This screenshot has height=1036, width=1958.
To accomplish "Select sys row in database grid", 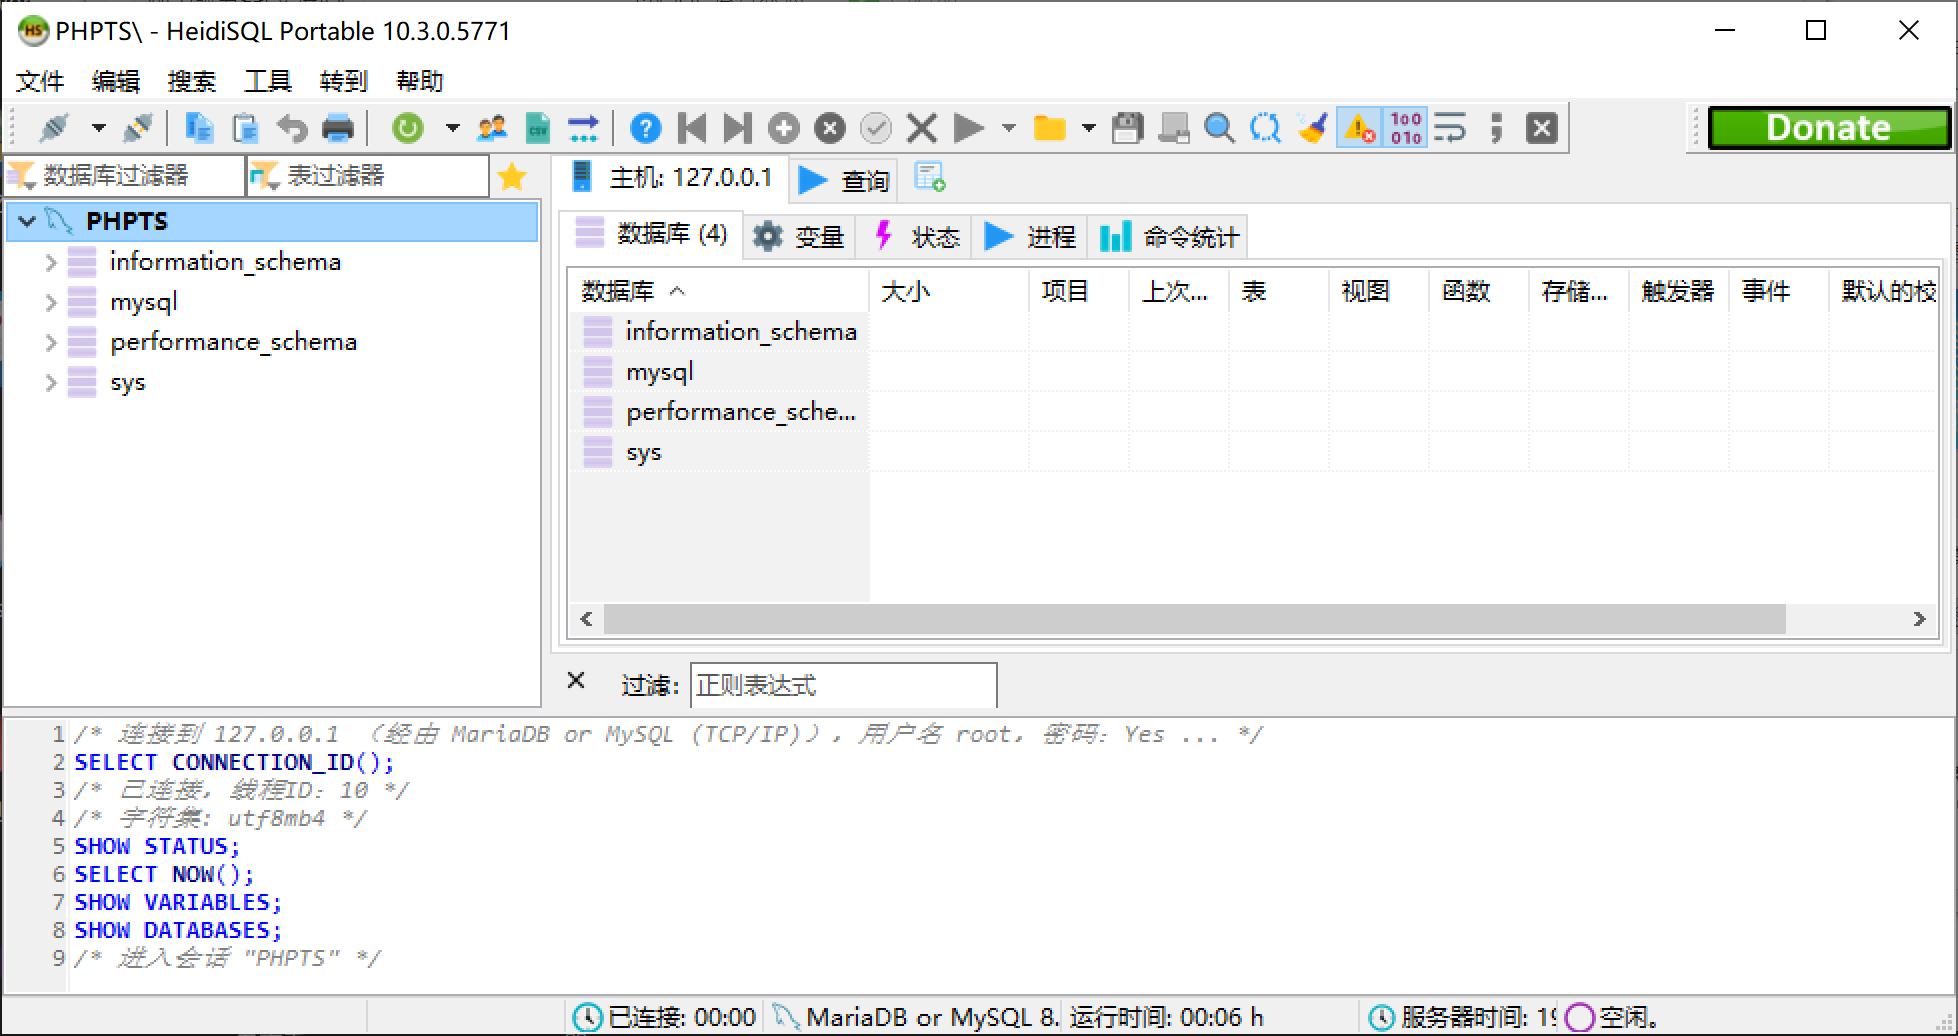I will pos(718,452).
